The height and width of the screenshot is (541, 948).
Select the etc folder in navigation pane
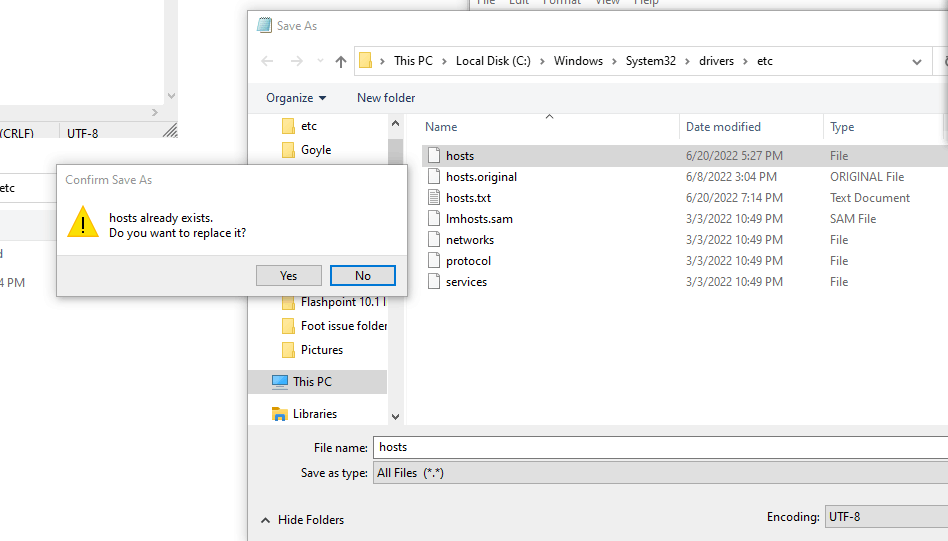point(309,126)
